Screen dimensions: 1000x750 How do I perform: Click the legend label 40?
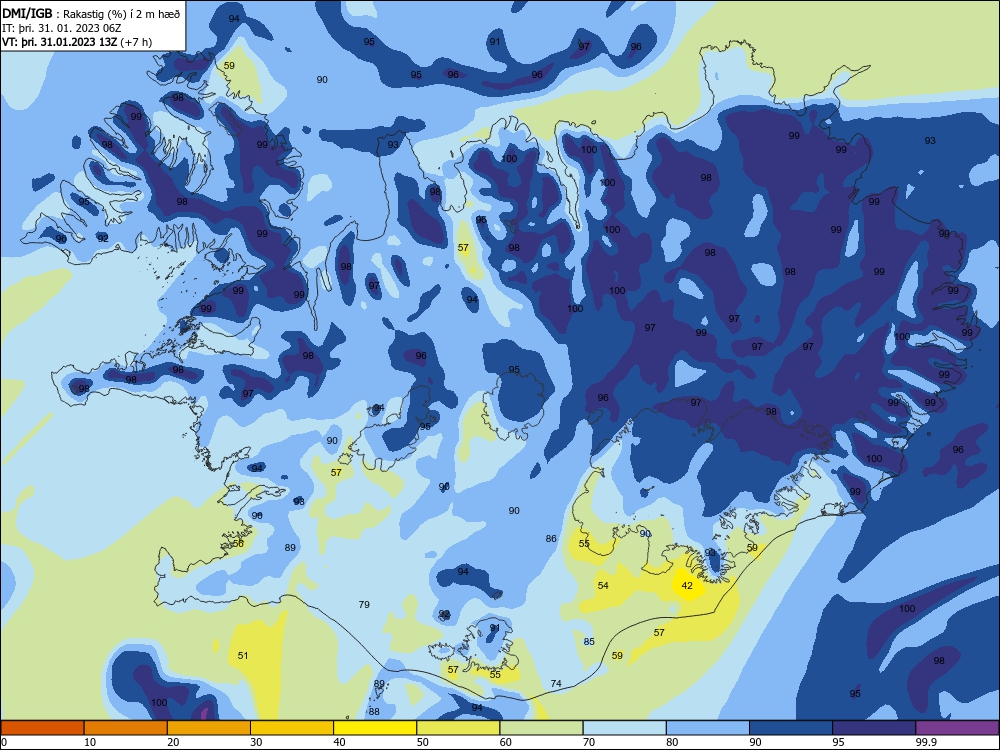click(x=339, y=742)
